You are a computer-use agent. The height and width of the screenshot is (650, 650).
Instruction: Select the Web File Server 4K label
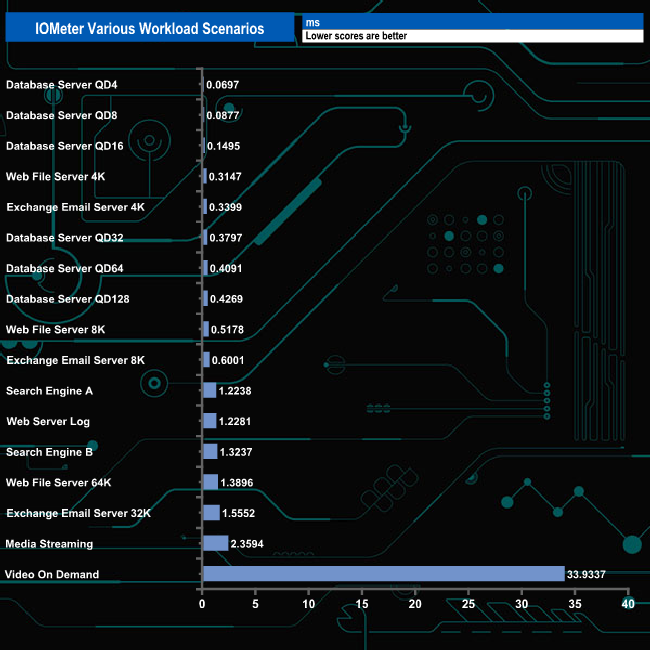55,176
